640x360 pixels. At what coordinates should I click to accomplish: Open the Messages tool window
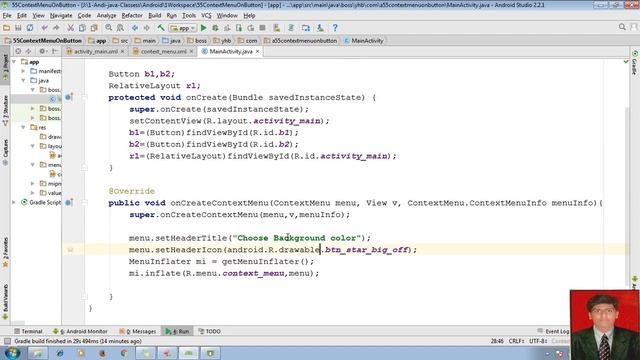pos(138,331)
